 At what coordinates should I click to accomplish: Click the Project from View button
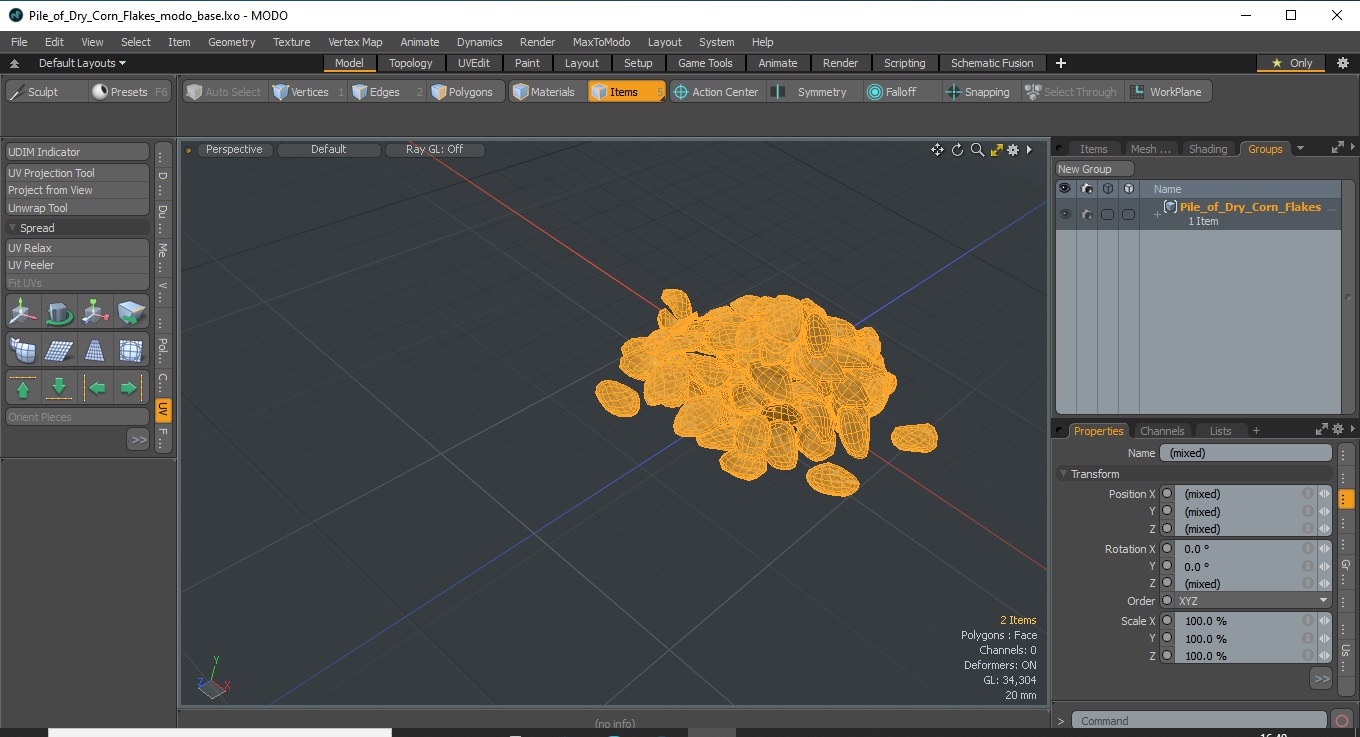pyautogui.click(x=78, y=190)
